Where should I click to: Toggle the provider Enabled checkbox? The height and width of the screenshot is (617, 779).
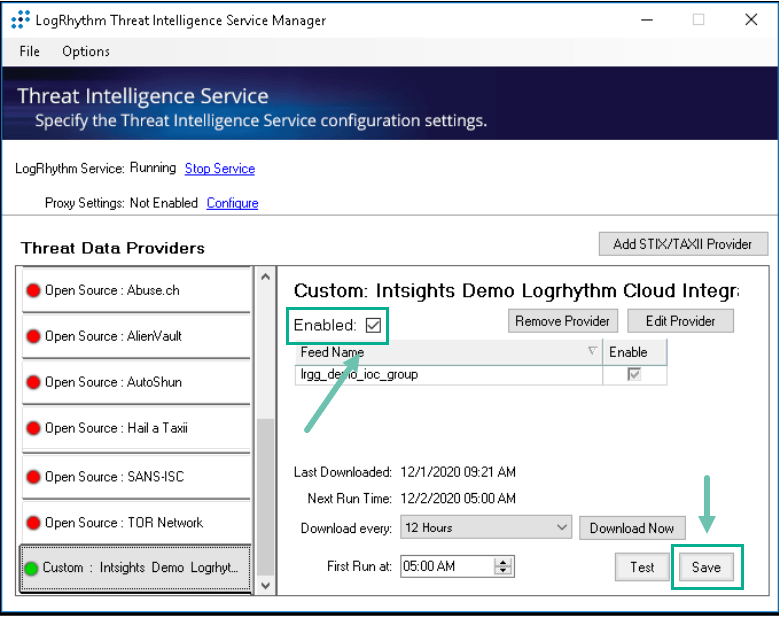[x=374, y=325]
